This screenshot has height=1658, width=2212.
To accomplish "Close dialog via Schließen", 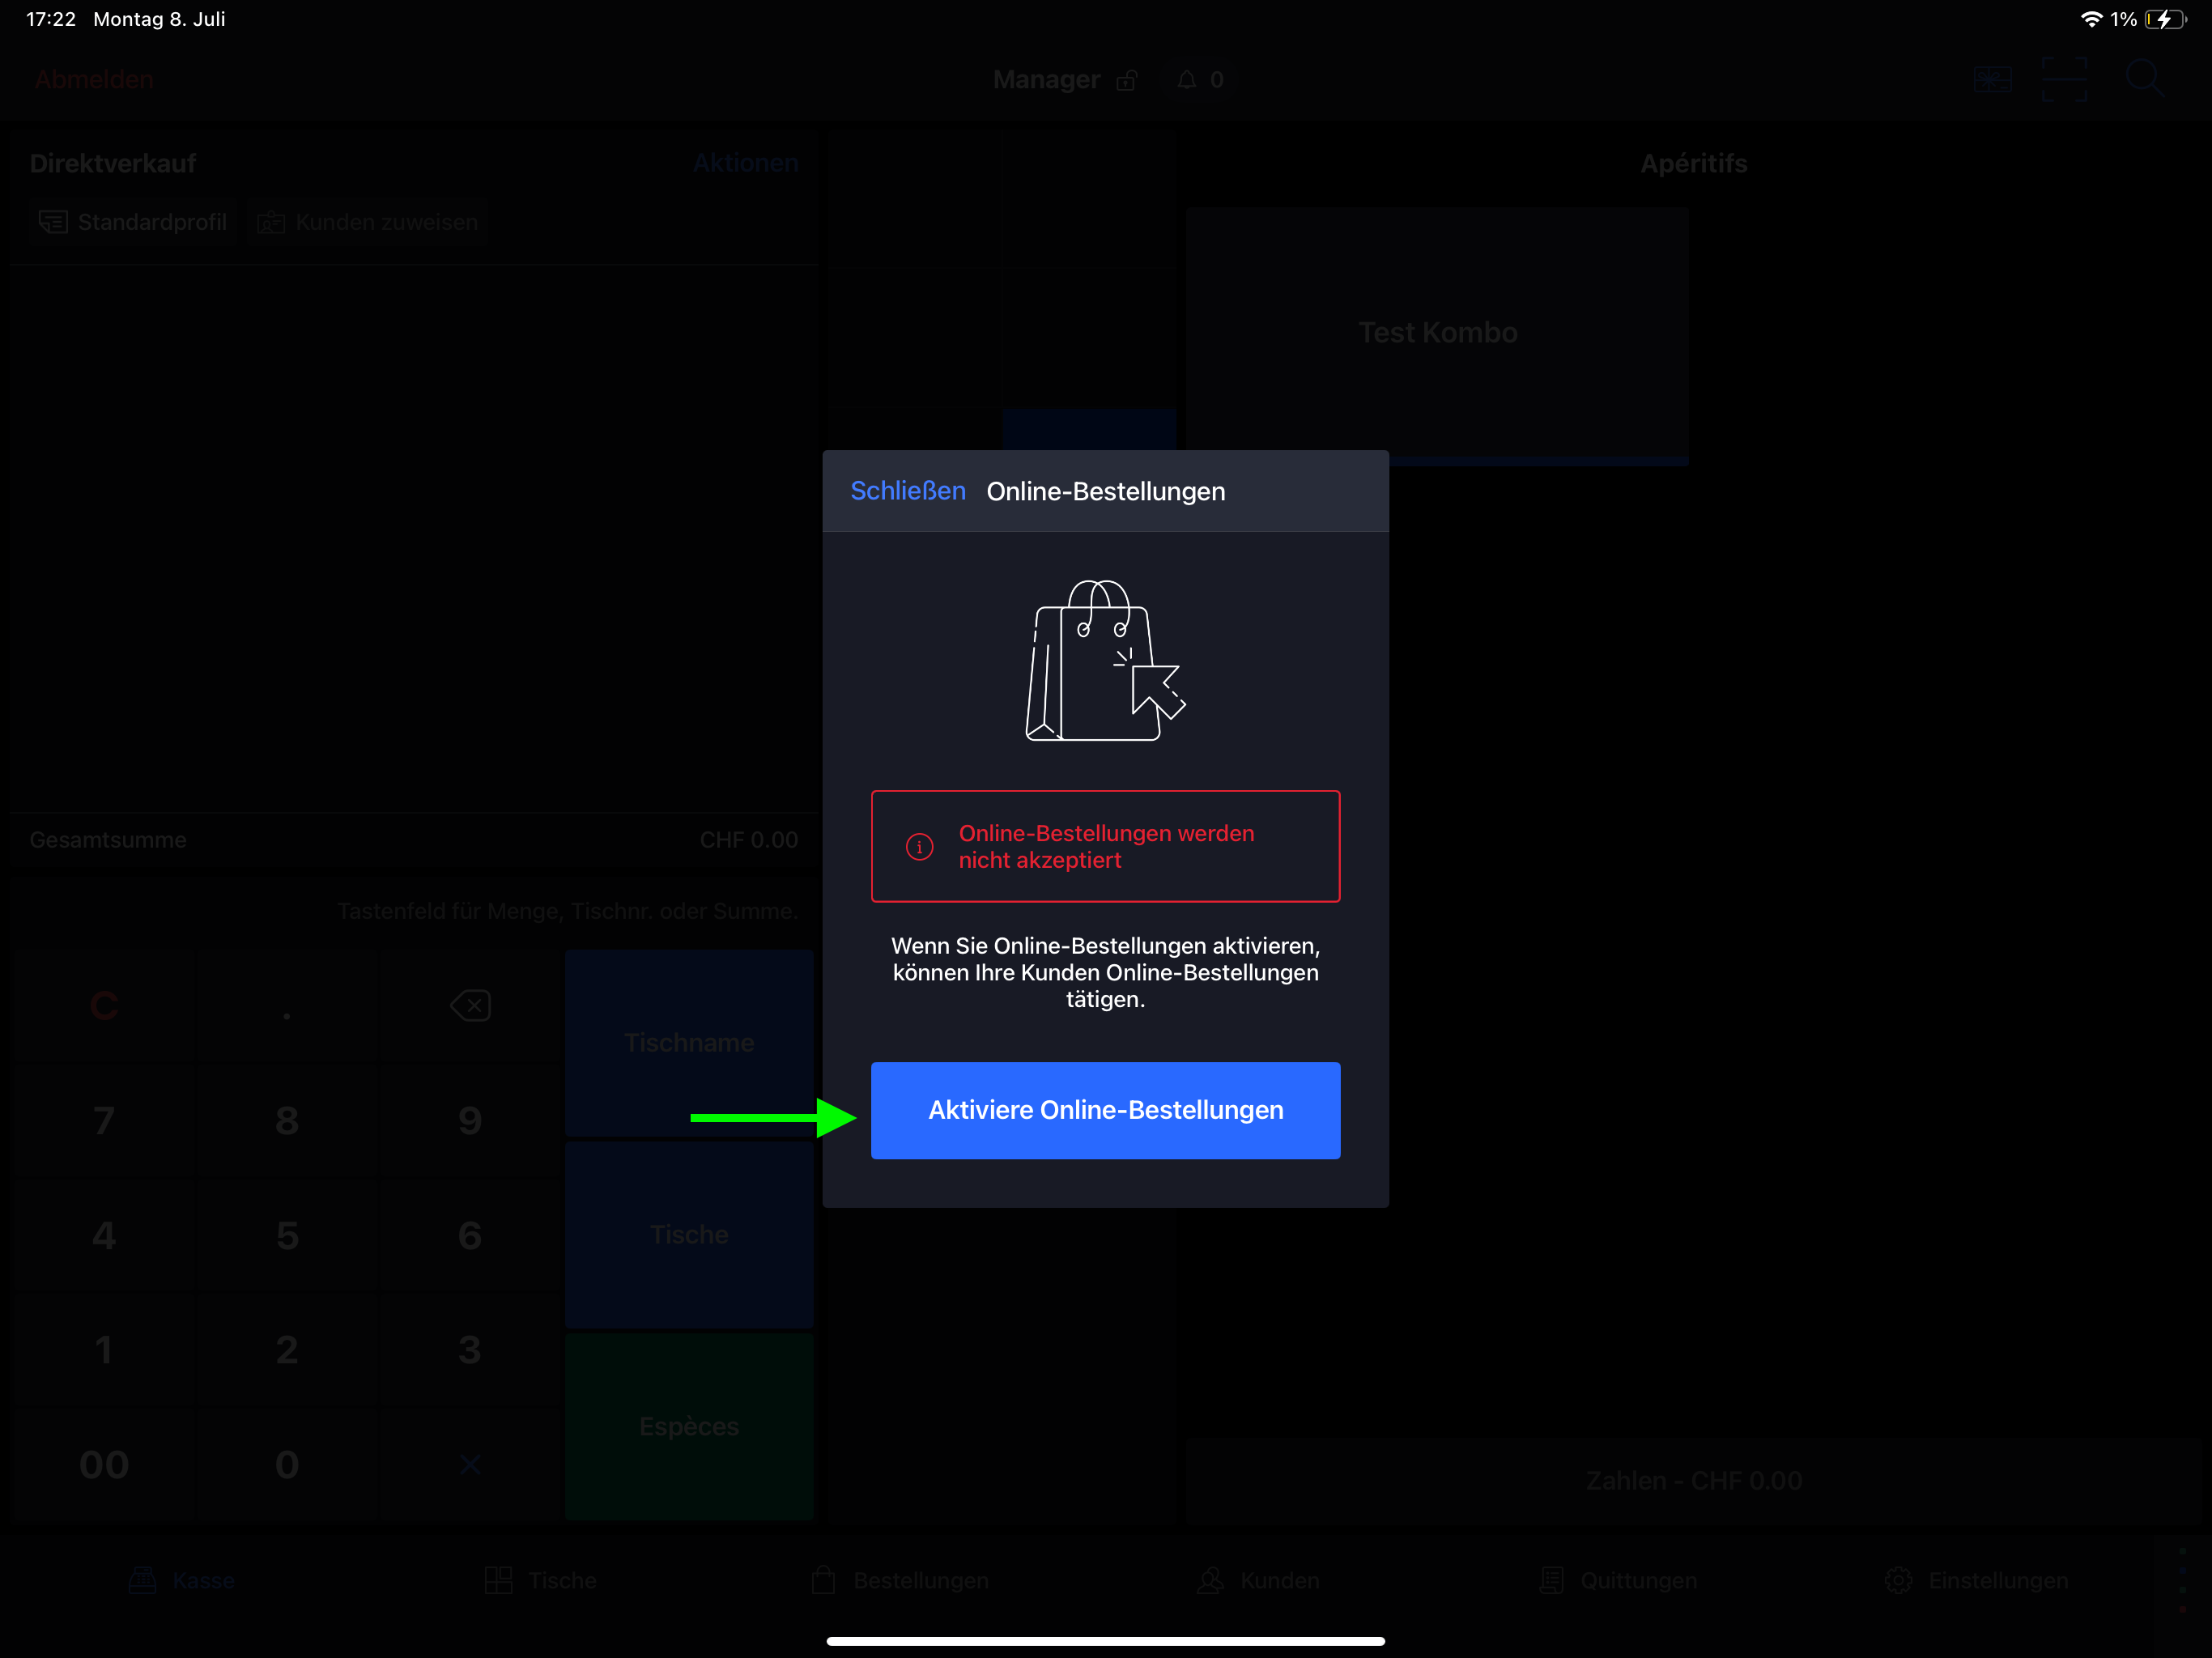I will pyautogui.click(x=907, y=491).
